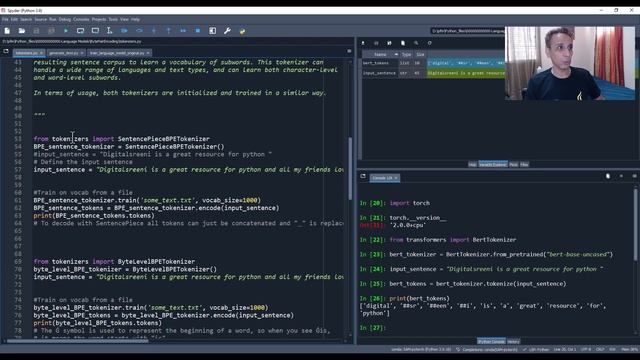The height and width of the screenshot is (360, 640).
Task: Step into function debug icon
Action: pyautogui.click(x=154, y=31)
